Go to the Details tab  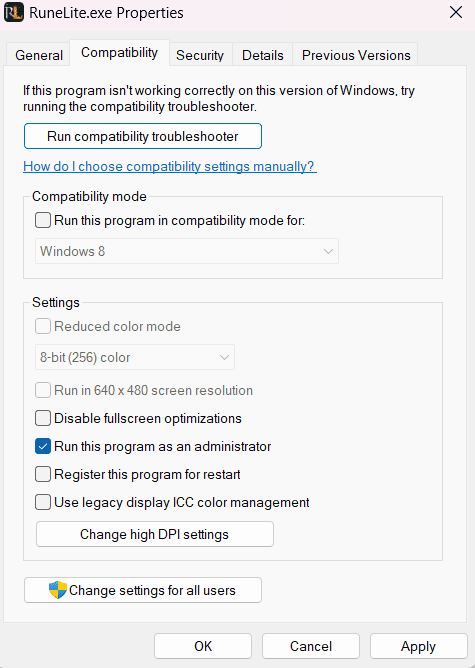tap(262, 55)
